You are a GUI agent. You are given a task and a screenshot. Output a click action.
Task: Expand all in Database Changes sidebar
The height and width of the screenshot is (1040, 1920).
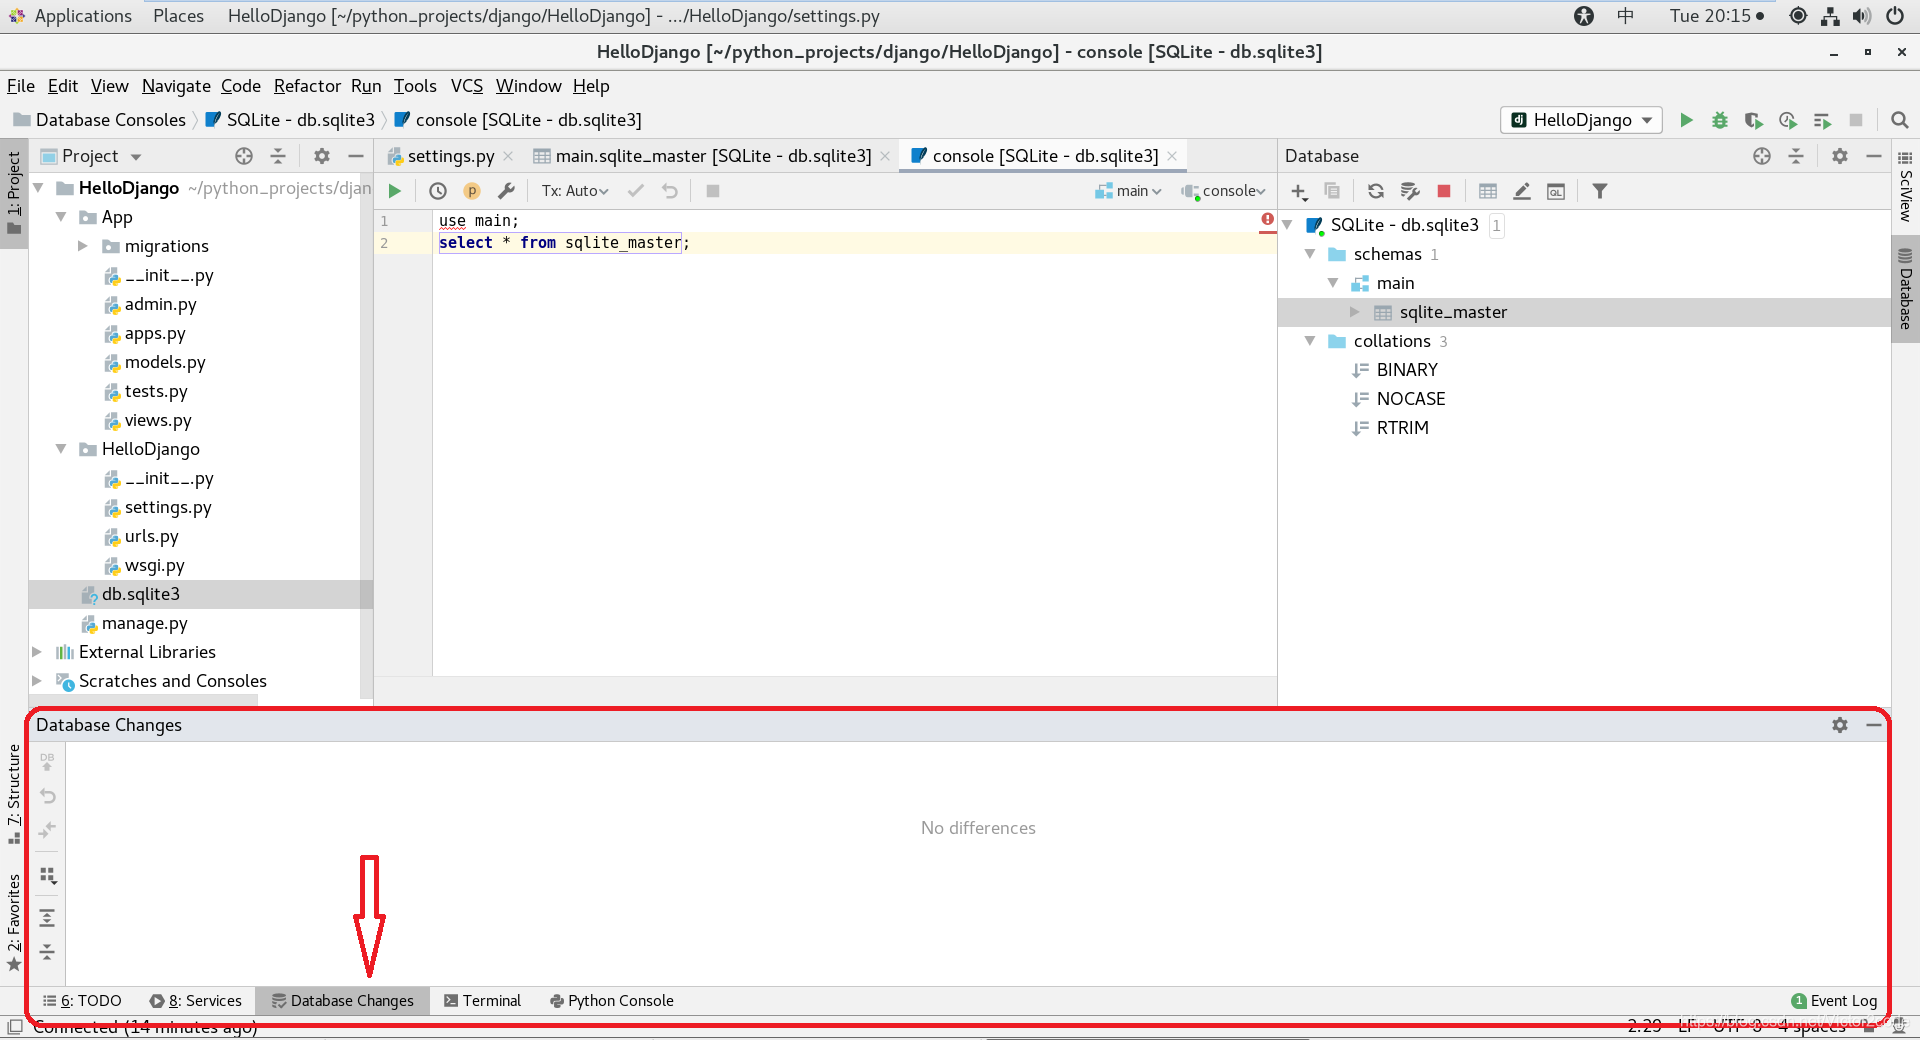[47, 918]
